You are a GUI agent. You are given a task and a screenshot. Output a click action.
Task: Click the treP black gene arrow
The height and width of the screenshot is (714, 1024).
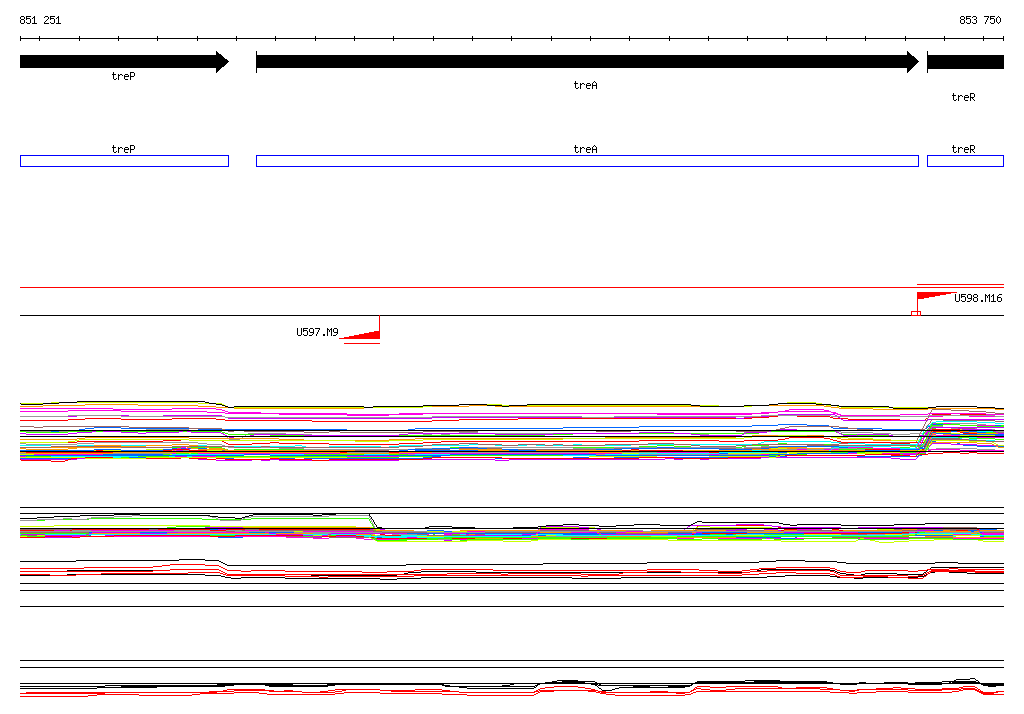125,62
